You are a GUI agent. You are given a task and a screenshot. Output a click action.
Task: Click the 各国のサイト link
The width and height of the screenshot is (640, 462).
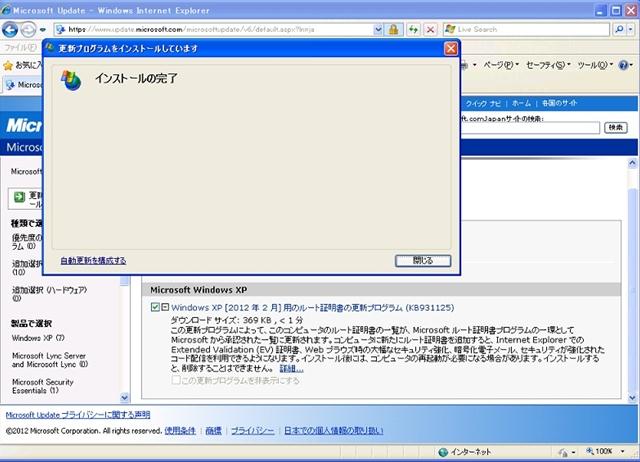[559, 103]
